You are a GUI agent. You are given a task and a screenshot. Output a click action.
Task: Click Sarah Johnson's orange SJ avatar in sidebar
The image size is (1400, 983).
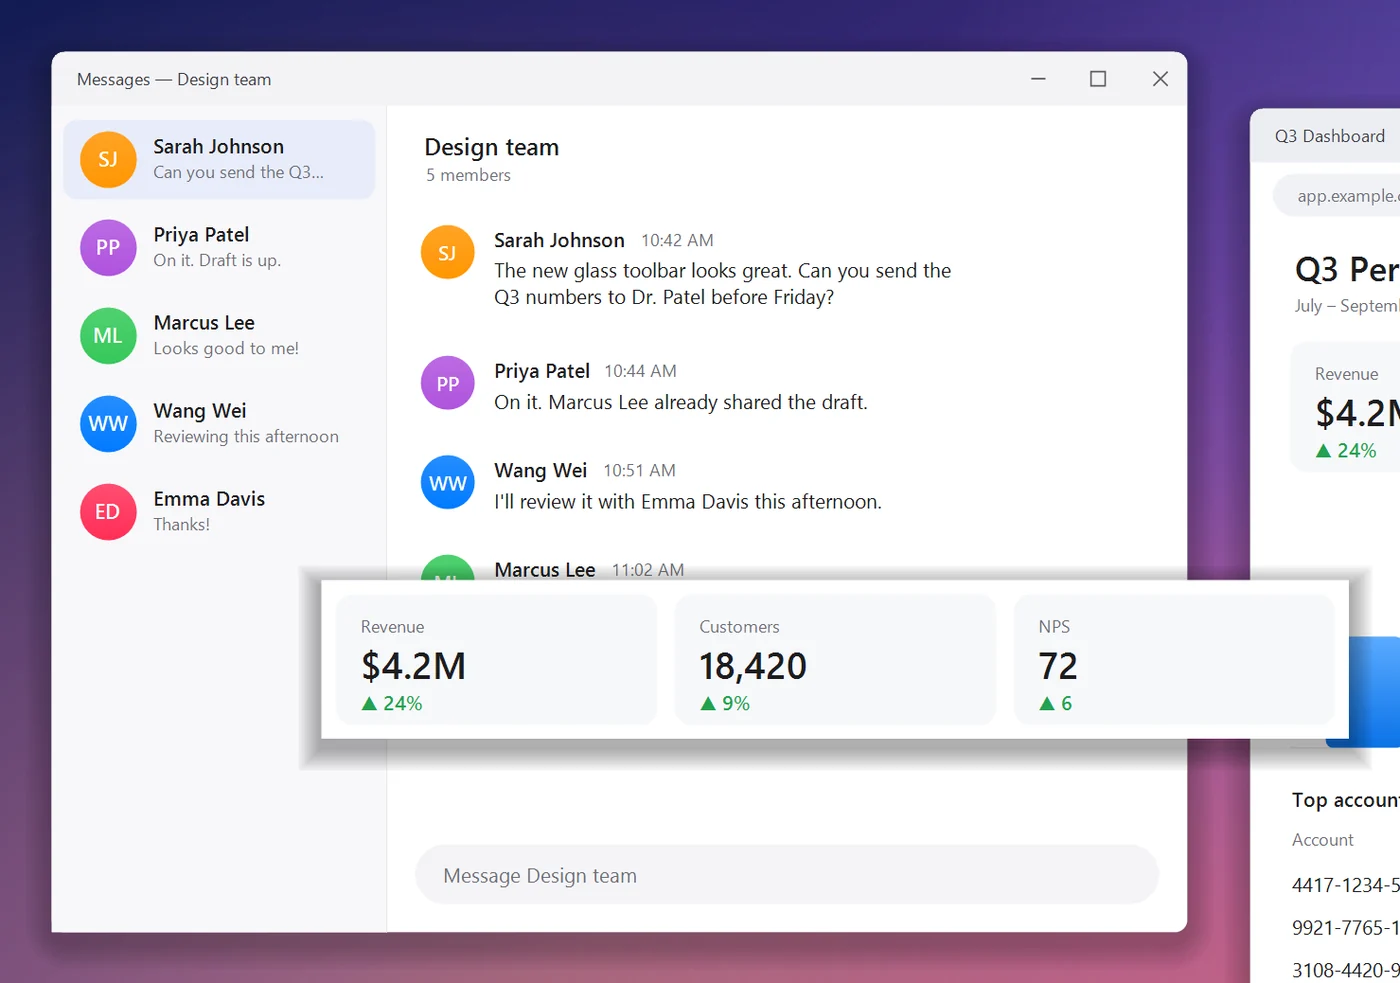[108, 159]
